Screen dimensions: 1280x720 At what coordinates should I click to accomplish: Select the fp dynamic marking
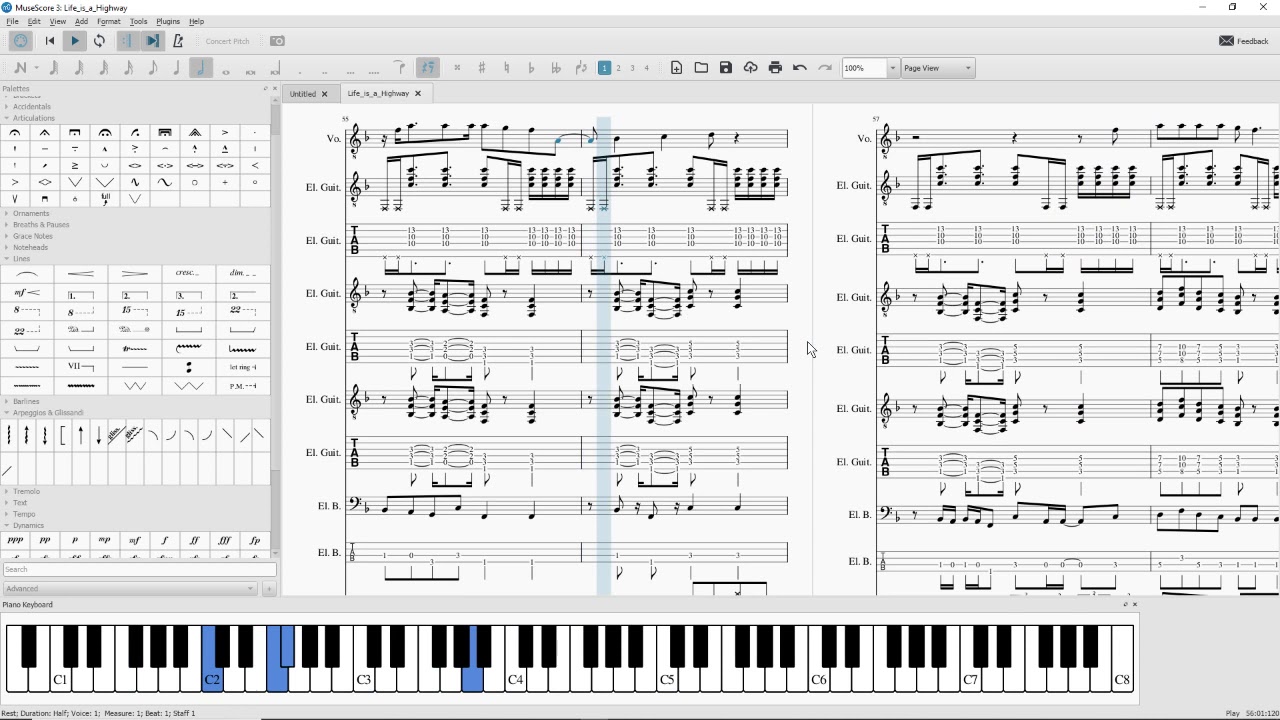click(255, 540)
